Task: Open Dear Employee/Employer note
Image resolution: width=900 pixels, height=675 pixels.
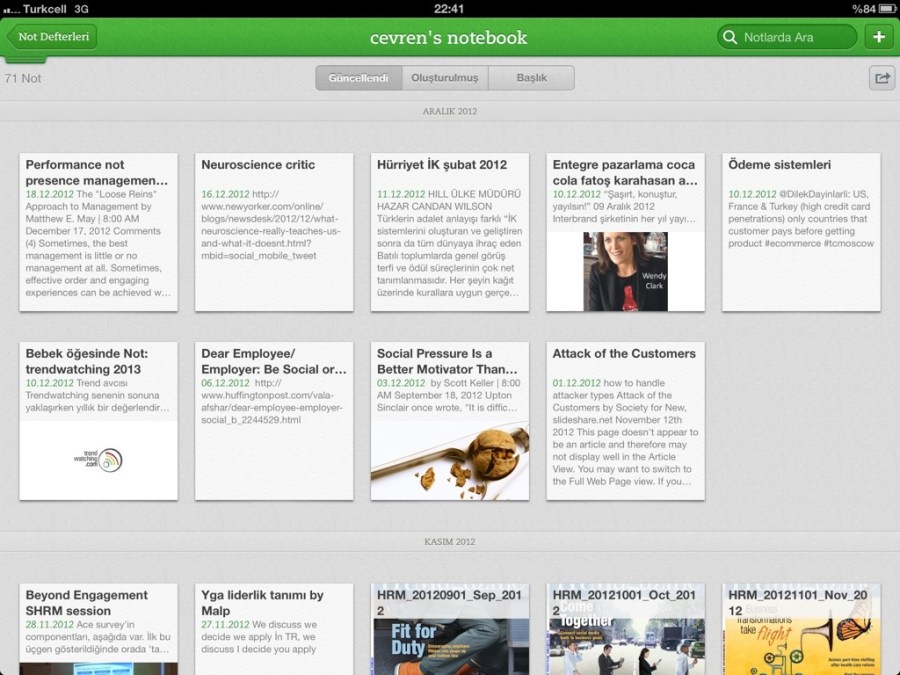Action: click(x=274, y=421)
